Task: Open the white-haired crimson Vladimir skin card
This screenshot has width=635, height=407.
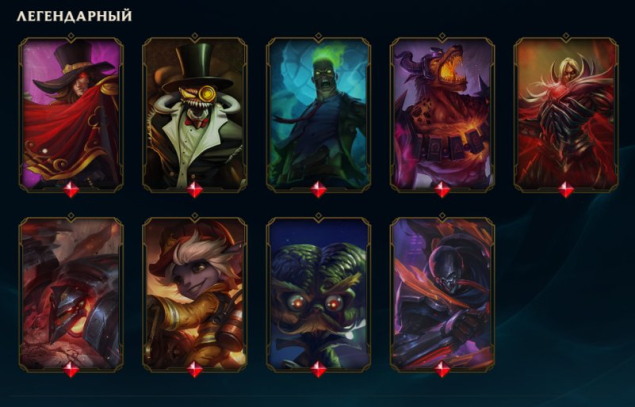Action: pyautogui.click(x=566, y=114)
